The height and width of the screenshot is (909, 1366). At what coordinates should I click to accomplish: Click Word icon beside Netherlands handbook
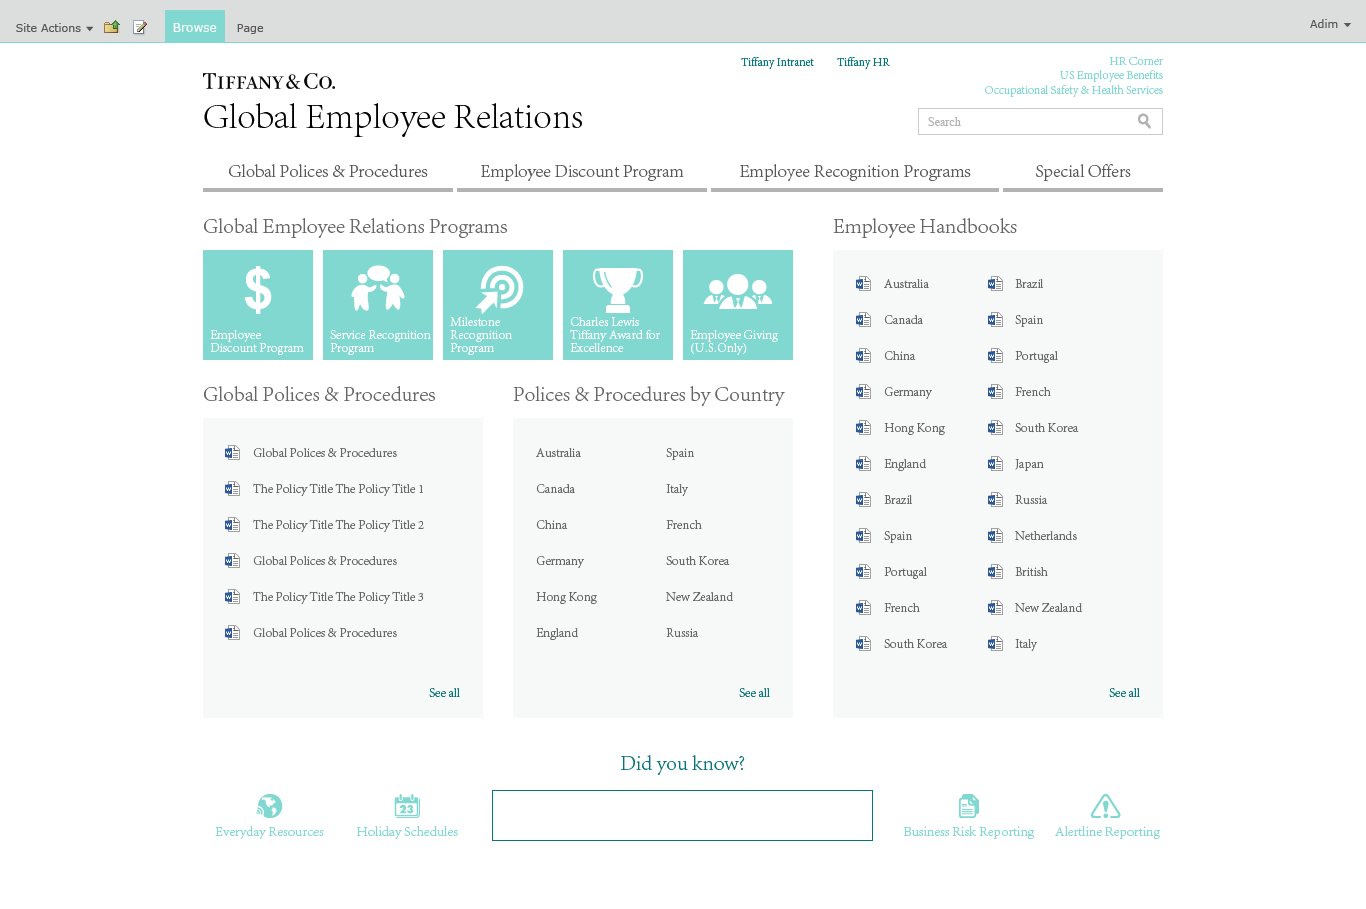[x=995, y=536]
